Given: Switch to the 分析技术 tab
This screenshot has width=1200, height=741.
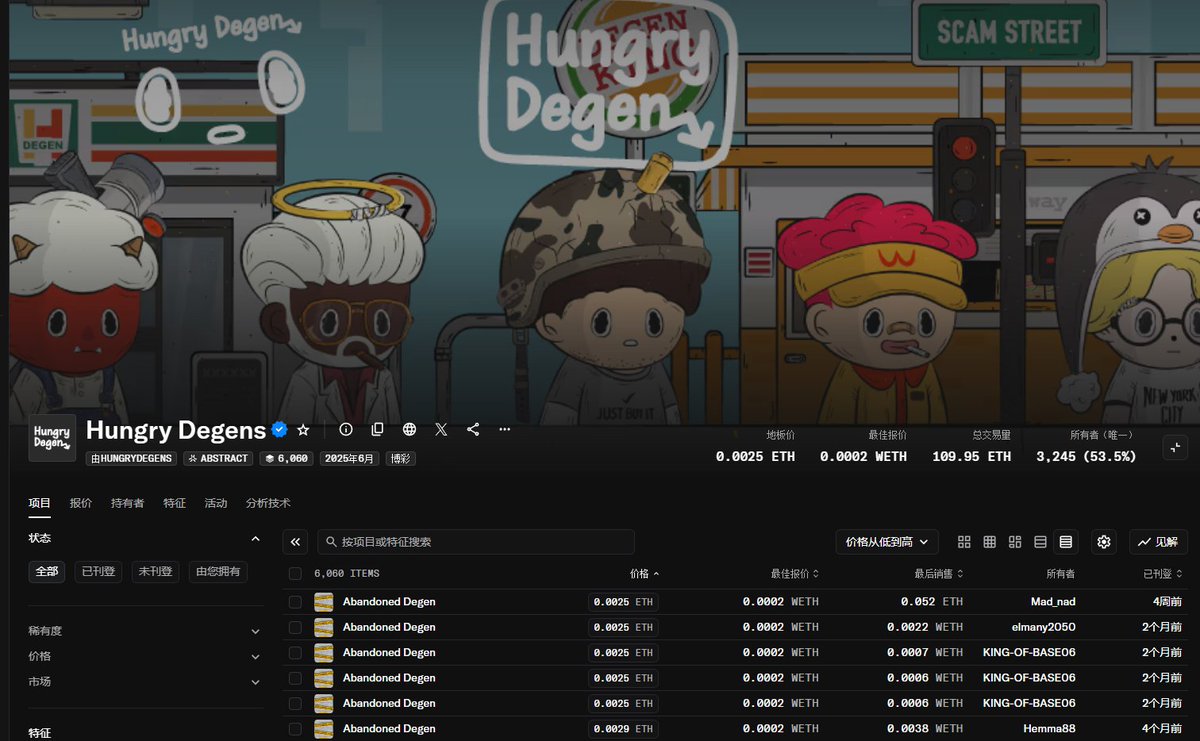Looking at the screenshot, I should (268, 503).
